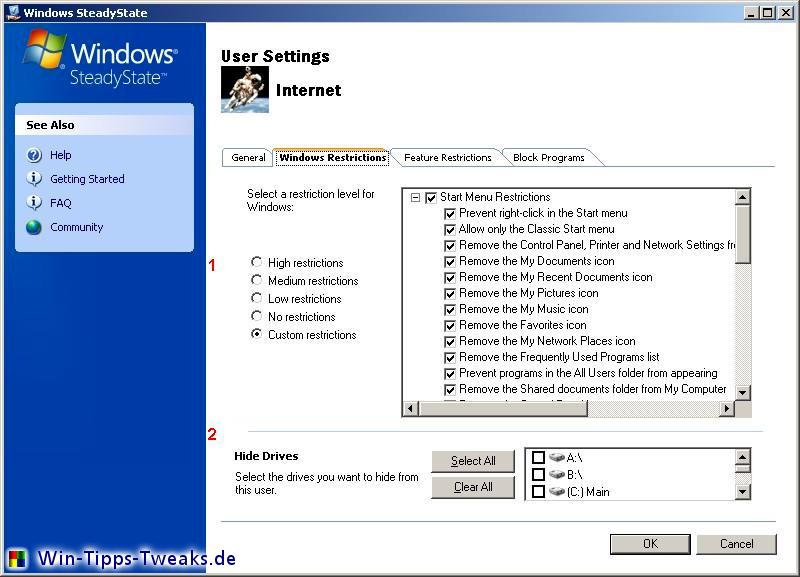The width and height of the screenshot is (800, 577).
Task: Open the Feature Restrictions tab
Action: coord(447,158)
